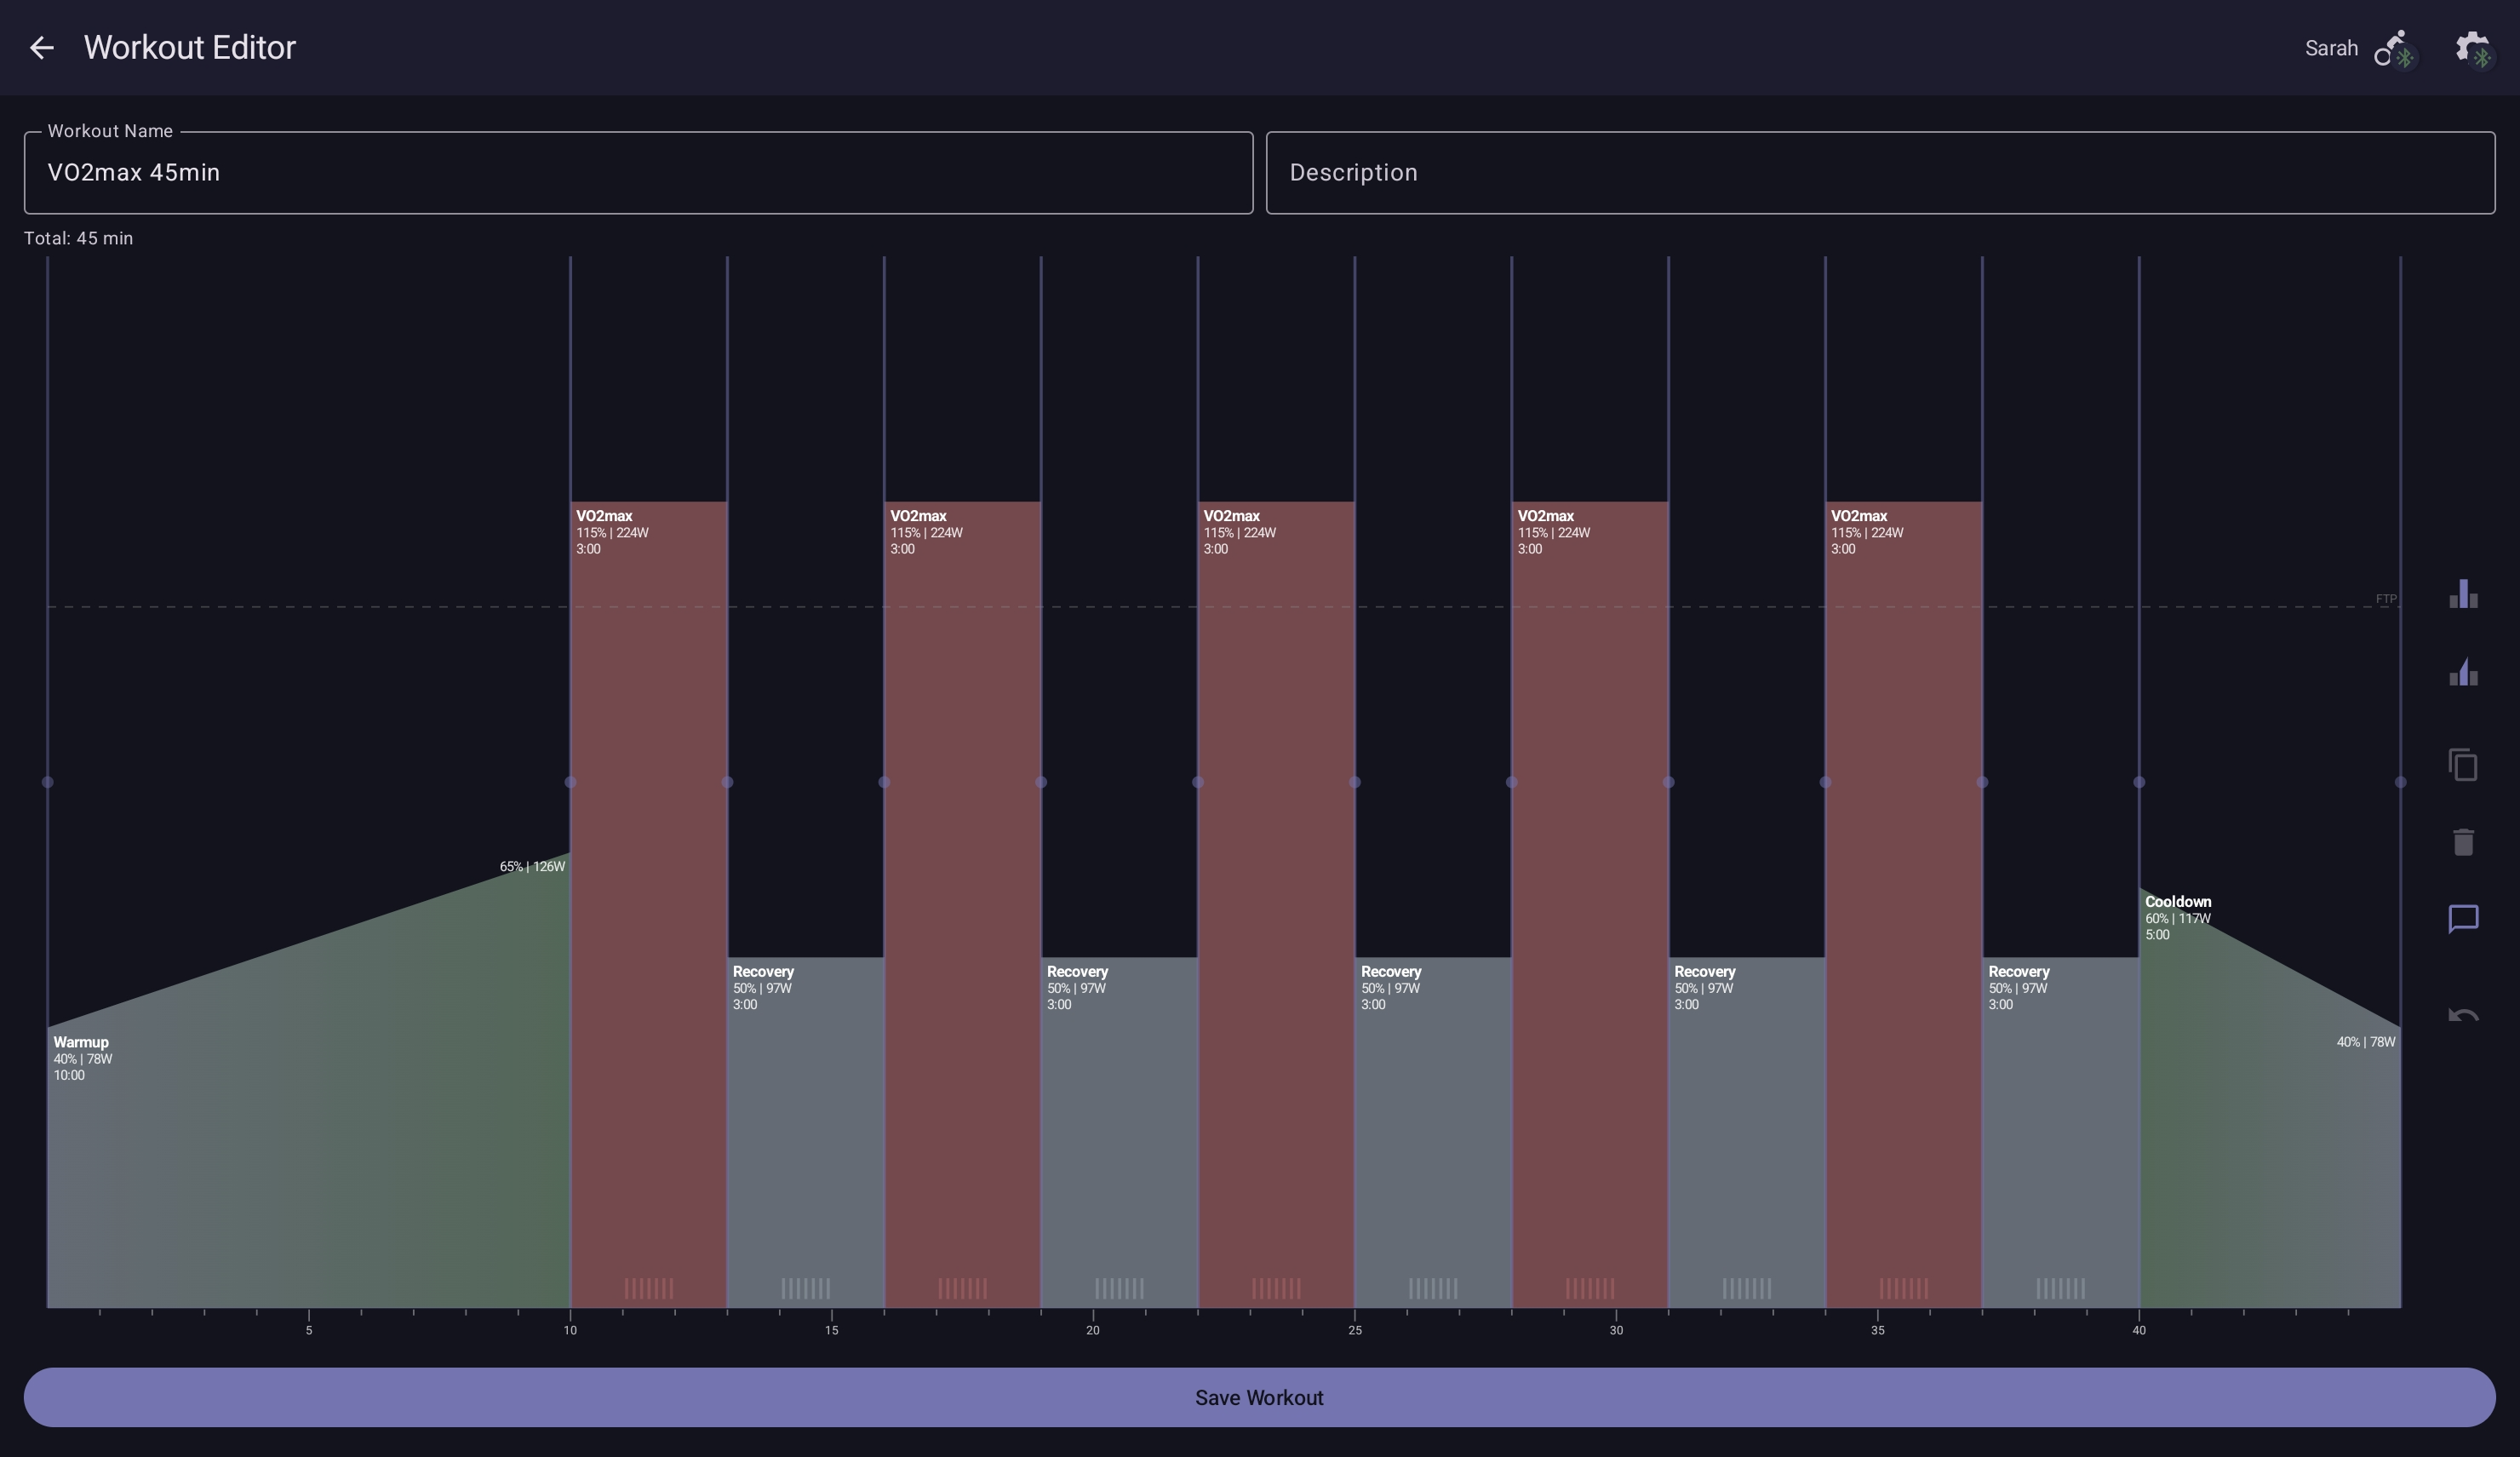Click the FTP line label
This screenshot has width=2520, height=1457.
click(2386, 599)
